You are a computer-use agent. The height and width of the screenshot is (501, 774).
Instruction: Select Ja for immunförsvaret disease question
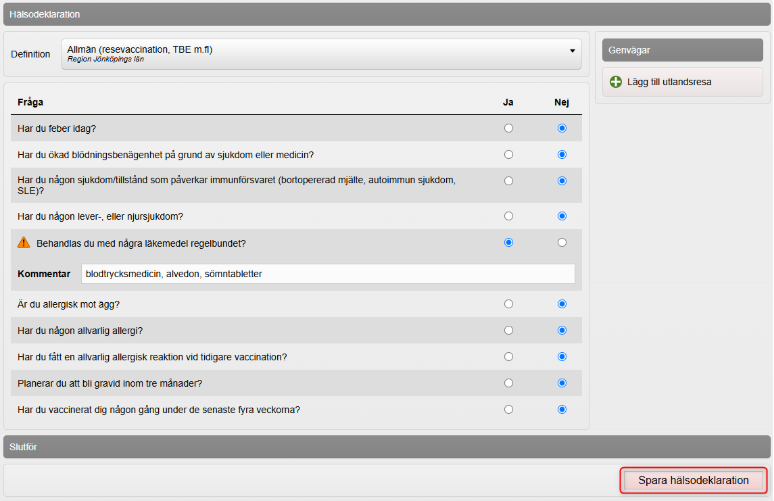[509, 181]
